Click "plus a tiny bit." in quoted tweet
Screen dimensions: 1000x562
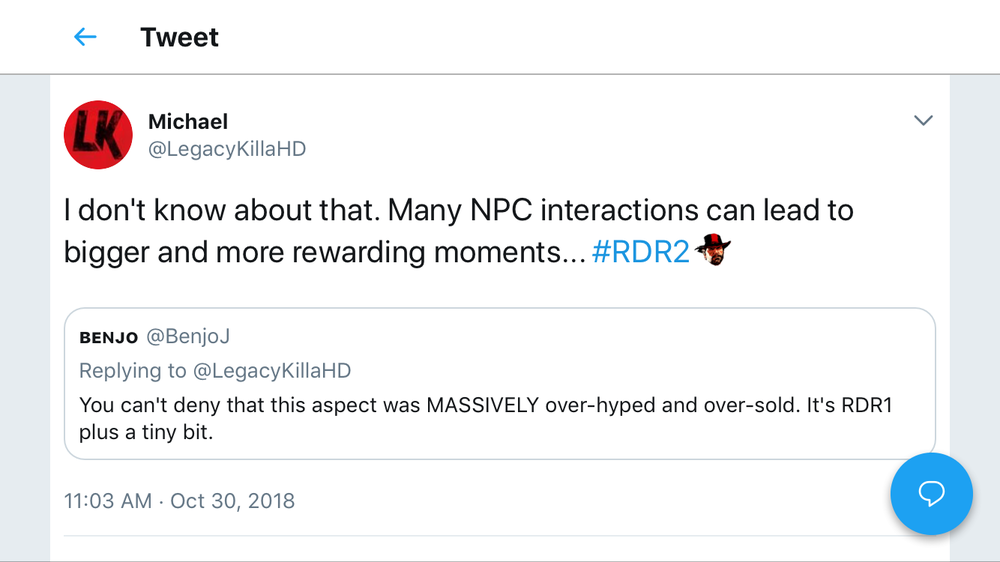[146, 433]
